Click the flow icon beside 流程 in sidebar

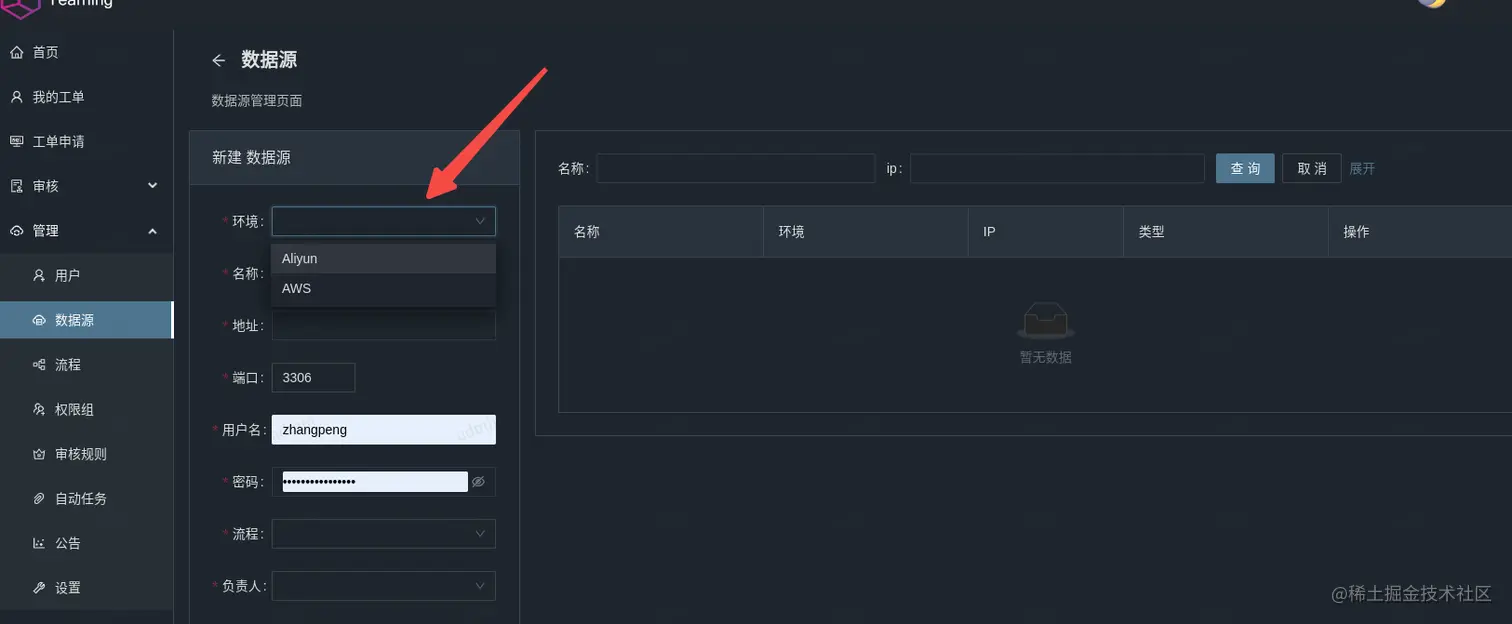click(x=39, y=365)
